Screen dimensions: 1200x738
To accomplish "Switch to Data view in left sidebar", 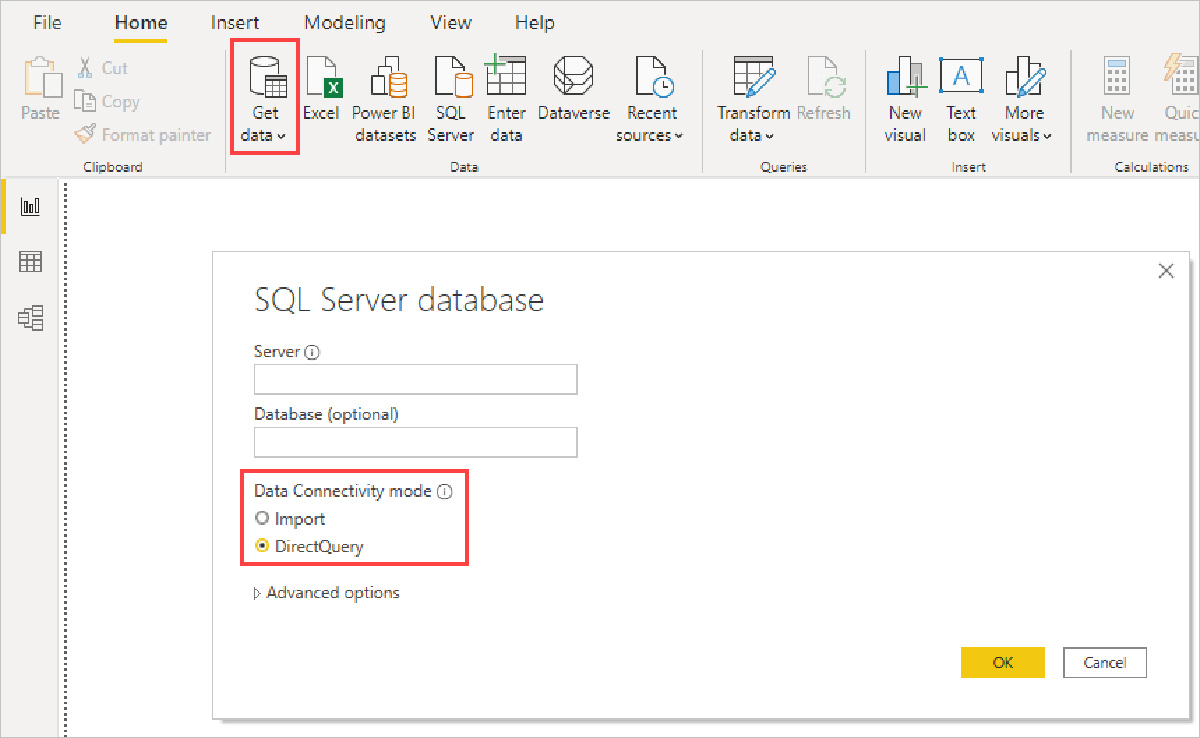I will coord(31,262).
